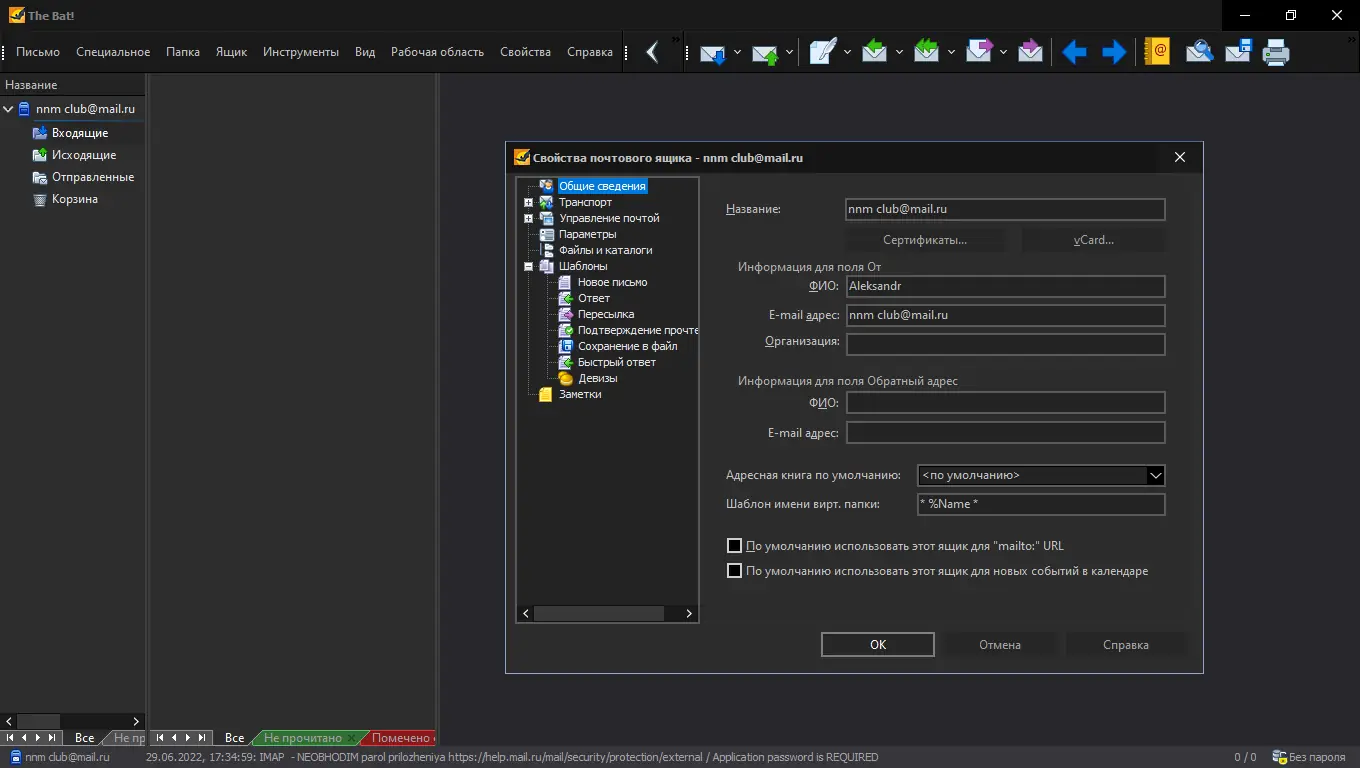
Task: Click the white left chevron in the toolbar
Action: tap(652, 52)
